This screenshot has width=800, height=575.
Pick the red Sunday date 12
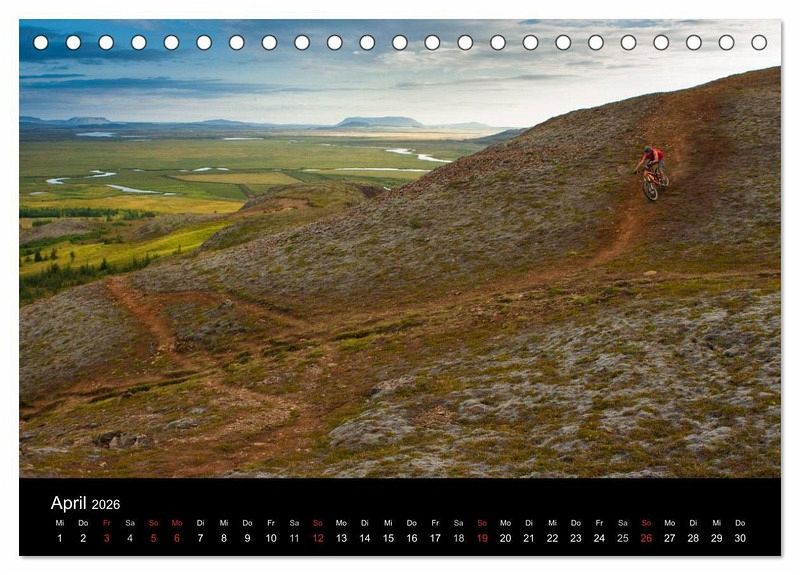point(318,538)
